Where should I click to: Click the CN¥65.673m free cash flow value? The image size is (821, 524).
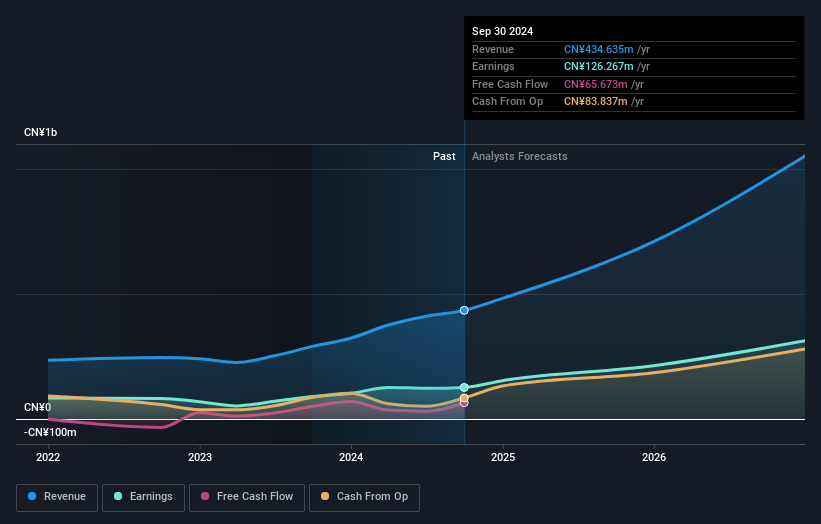point(595,84)
